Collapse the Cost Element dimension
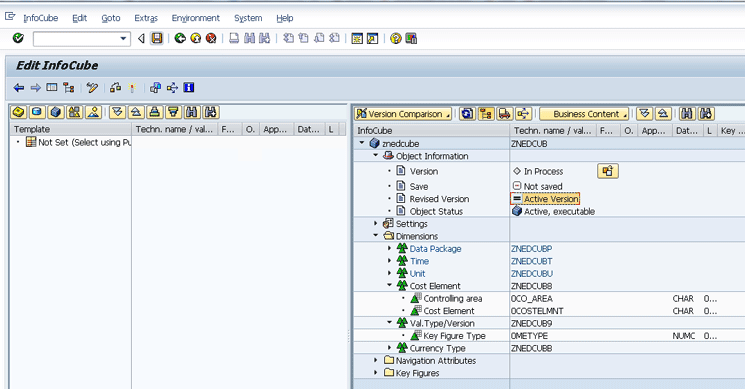The width and height of the screenshot is (745, 389). pyautogui.click(x=389, y=285)
